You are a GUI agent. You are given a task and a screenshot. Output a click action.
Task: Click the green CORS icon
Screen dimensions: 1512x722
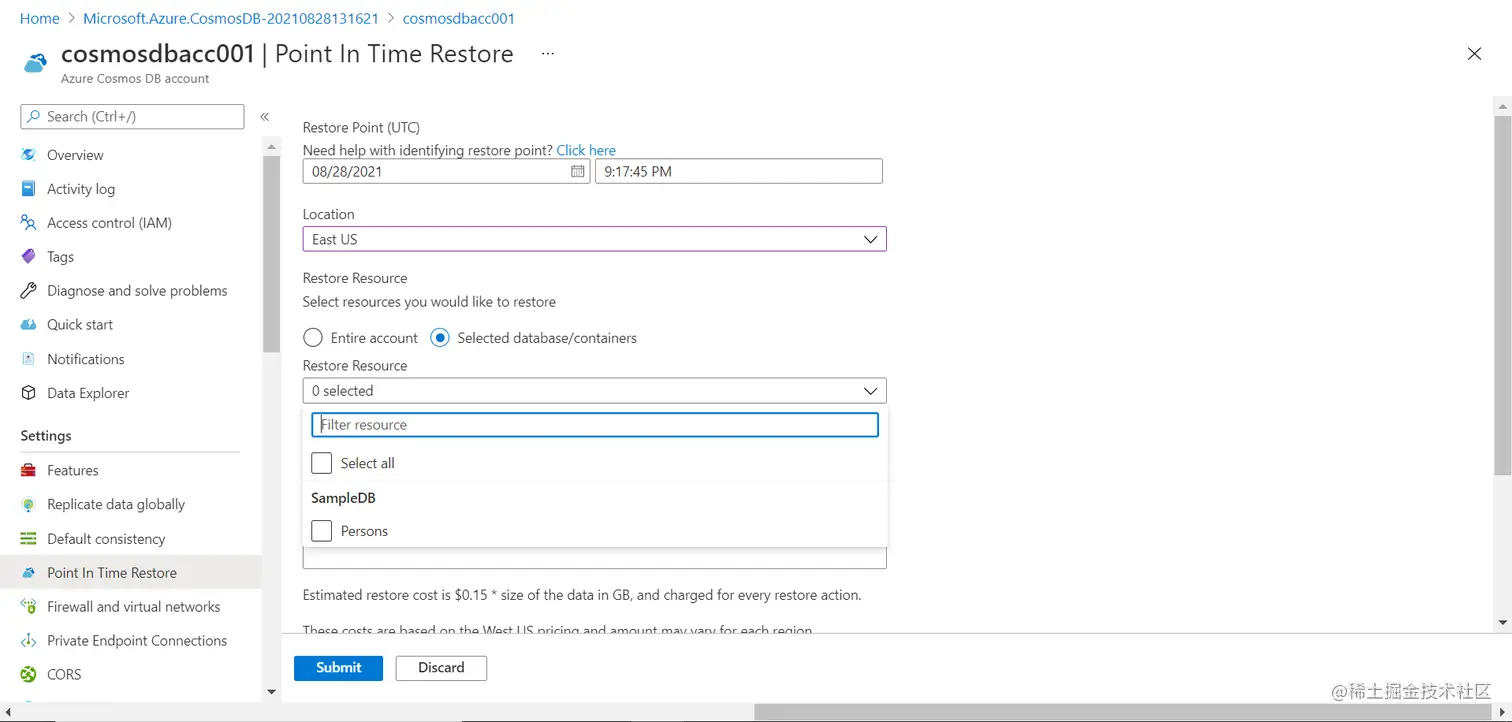[x=29, y=675]
